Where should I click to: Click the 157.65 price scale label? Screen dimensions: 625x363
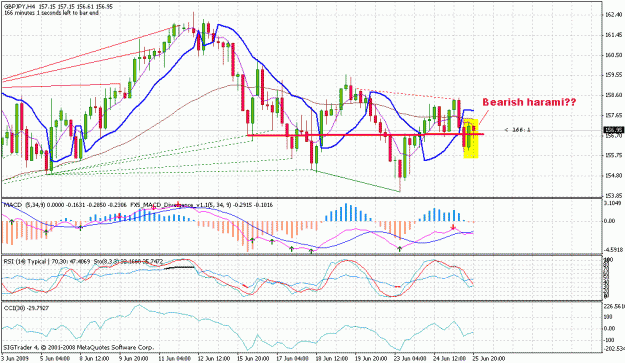pos(613,115)
